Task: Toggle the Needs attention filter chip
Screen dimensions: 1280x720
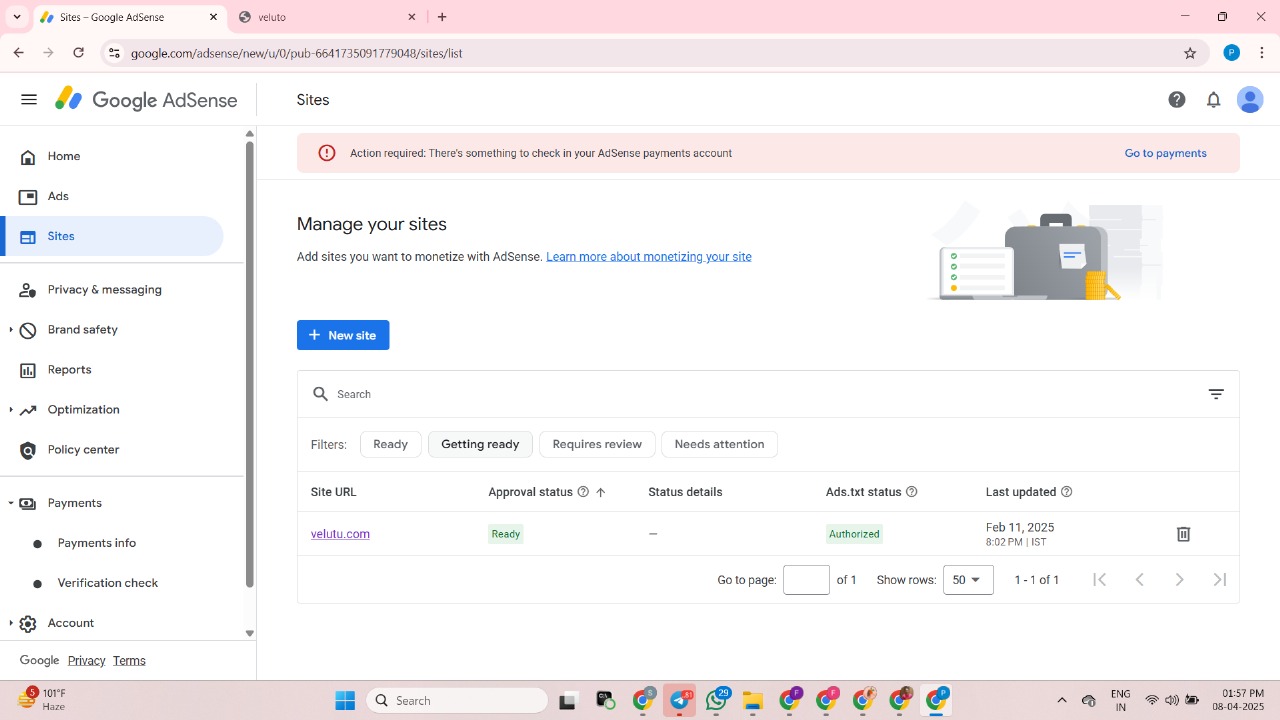Action: [719, 444]
